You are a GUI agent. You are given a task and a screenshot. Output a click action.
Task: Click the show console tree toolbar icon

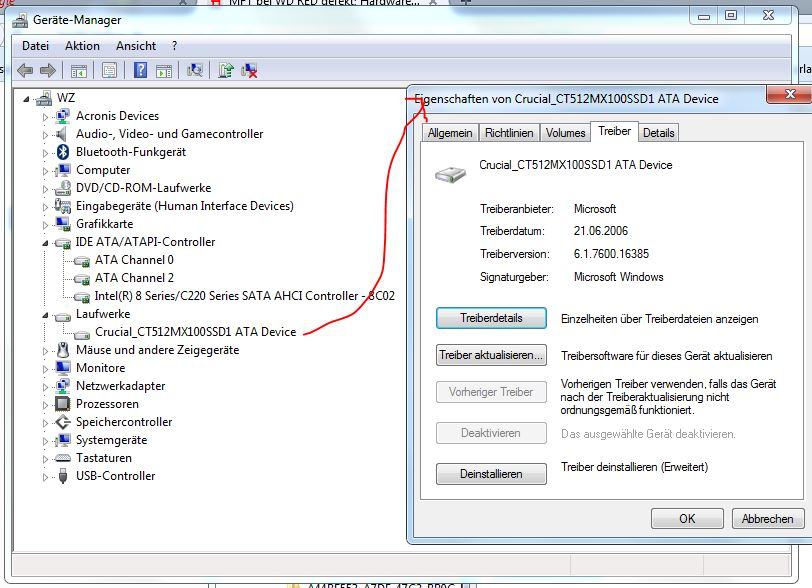[x=79, y=70]
